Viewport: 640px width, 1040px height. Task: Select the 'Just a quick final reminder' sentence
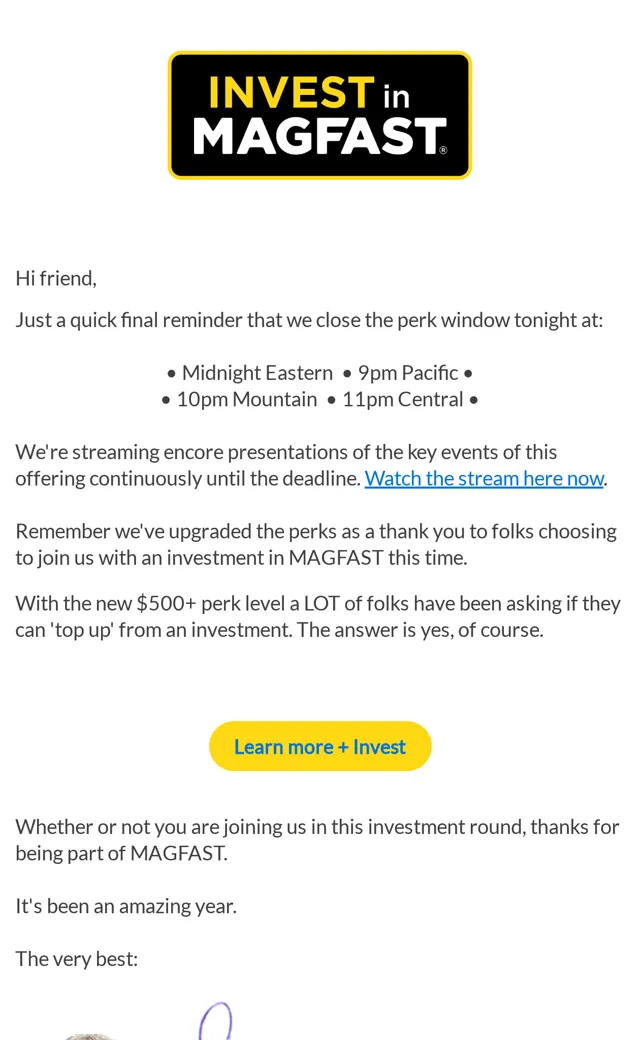pos(309,320)
